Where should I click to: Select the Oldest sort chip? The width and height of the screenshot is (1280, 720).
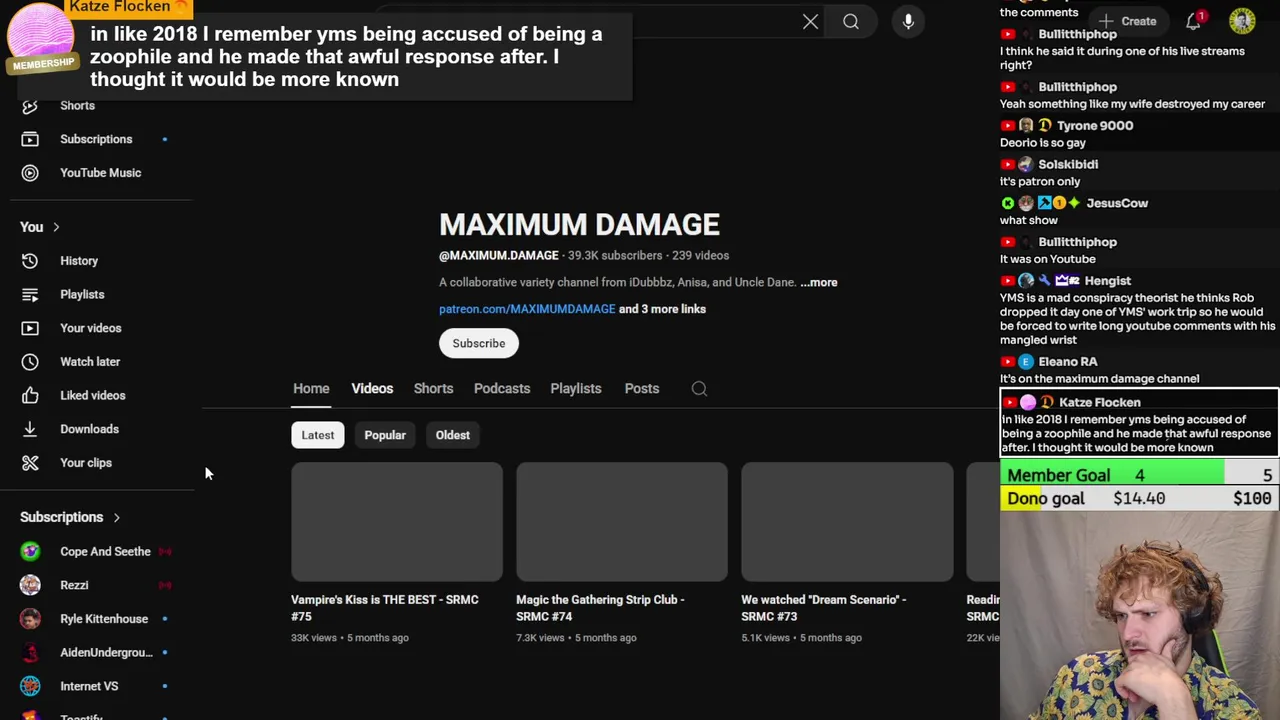[x=452, y=435]
